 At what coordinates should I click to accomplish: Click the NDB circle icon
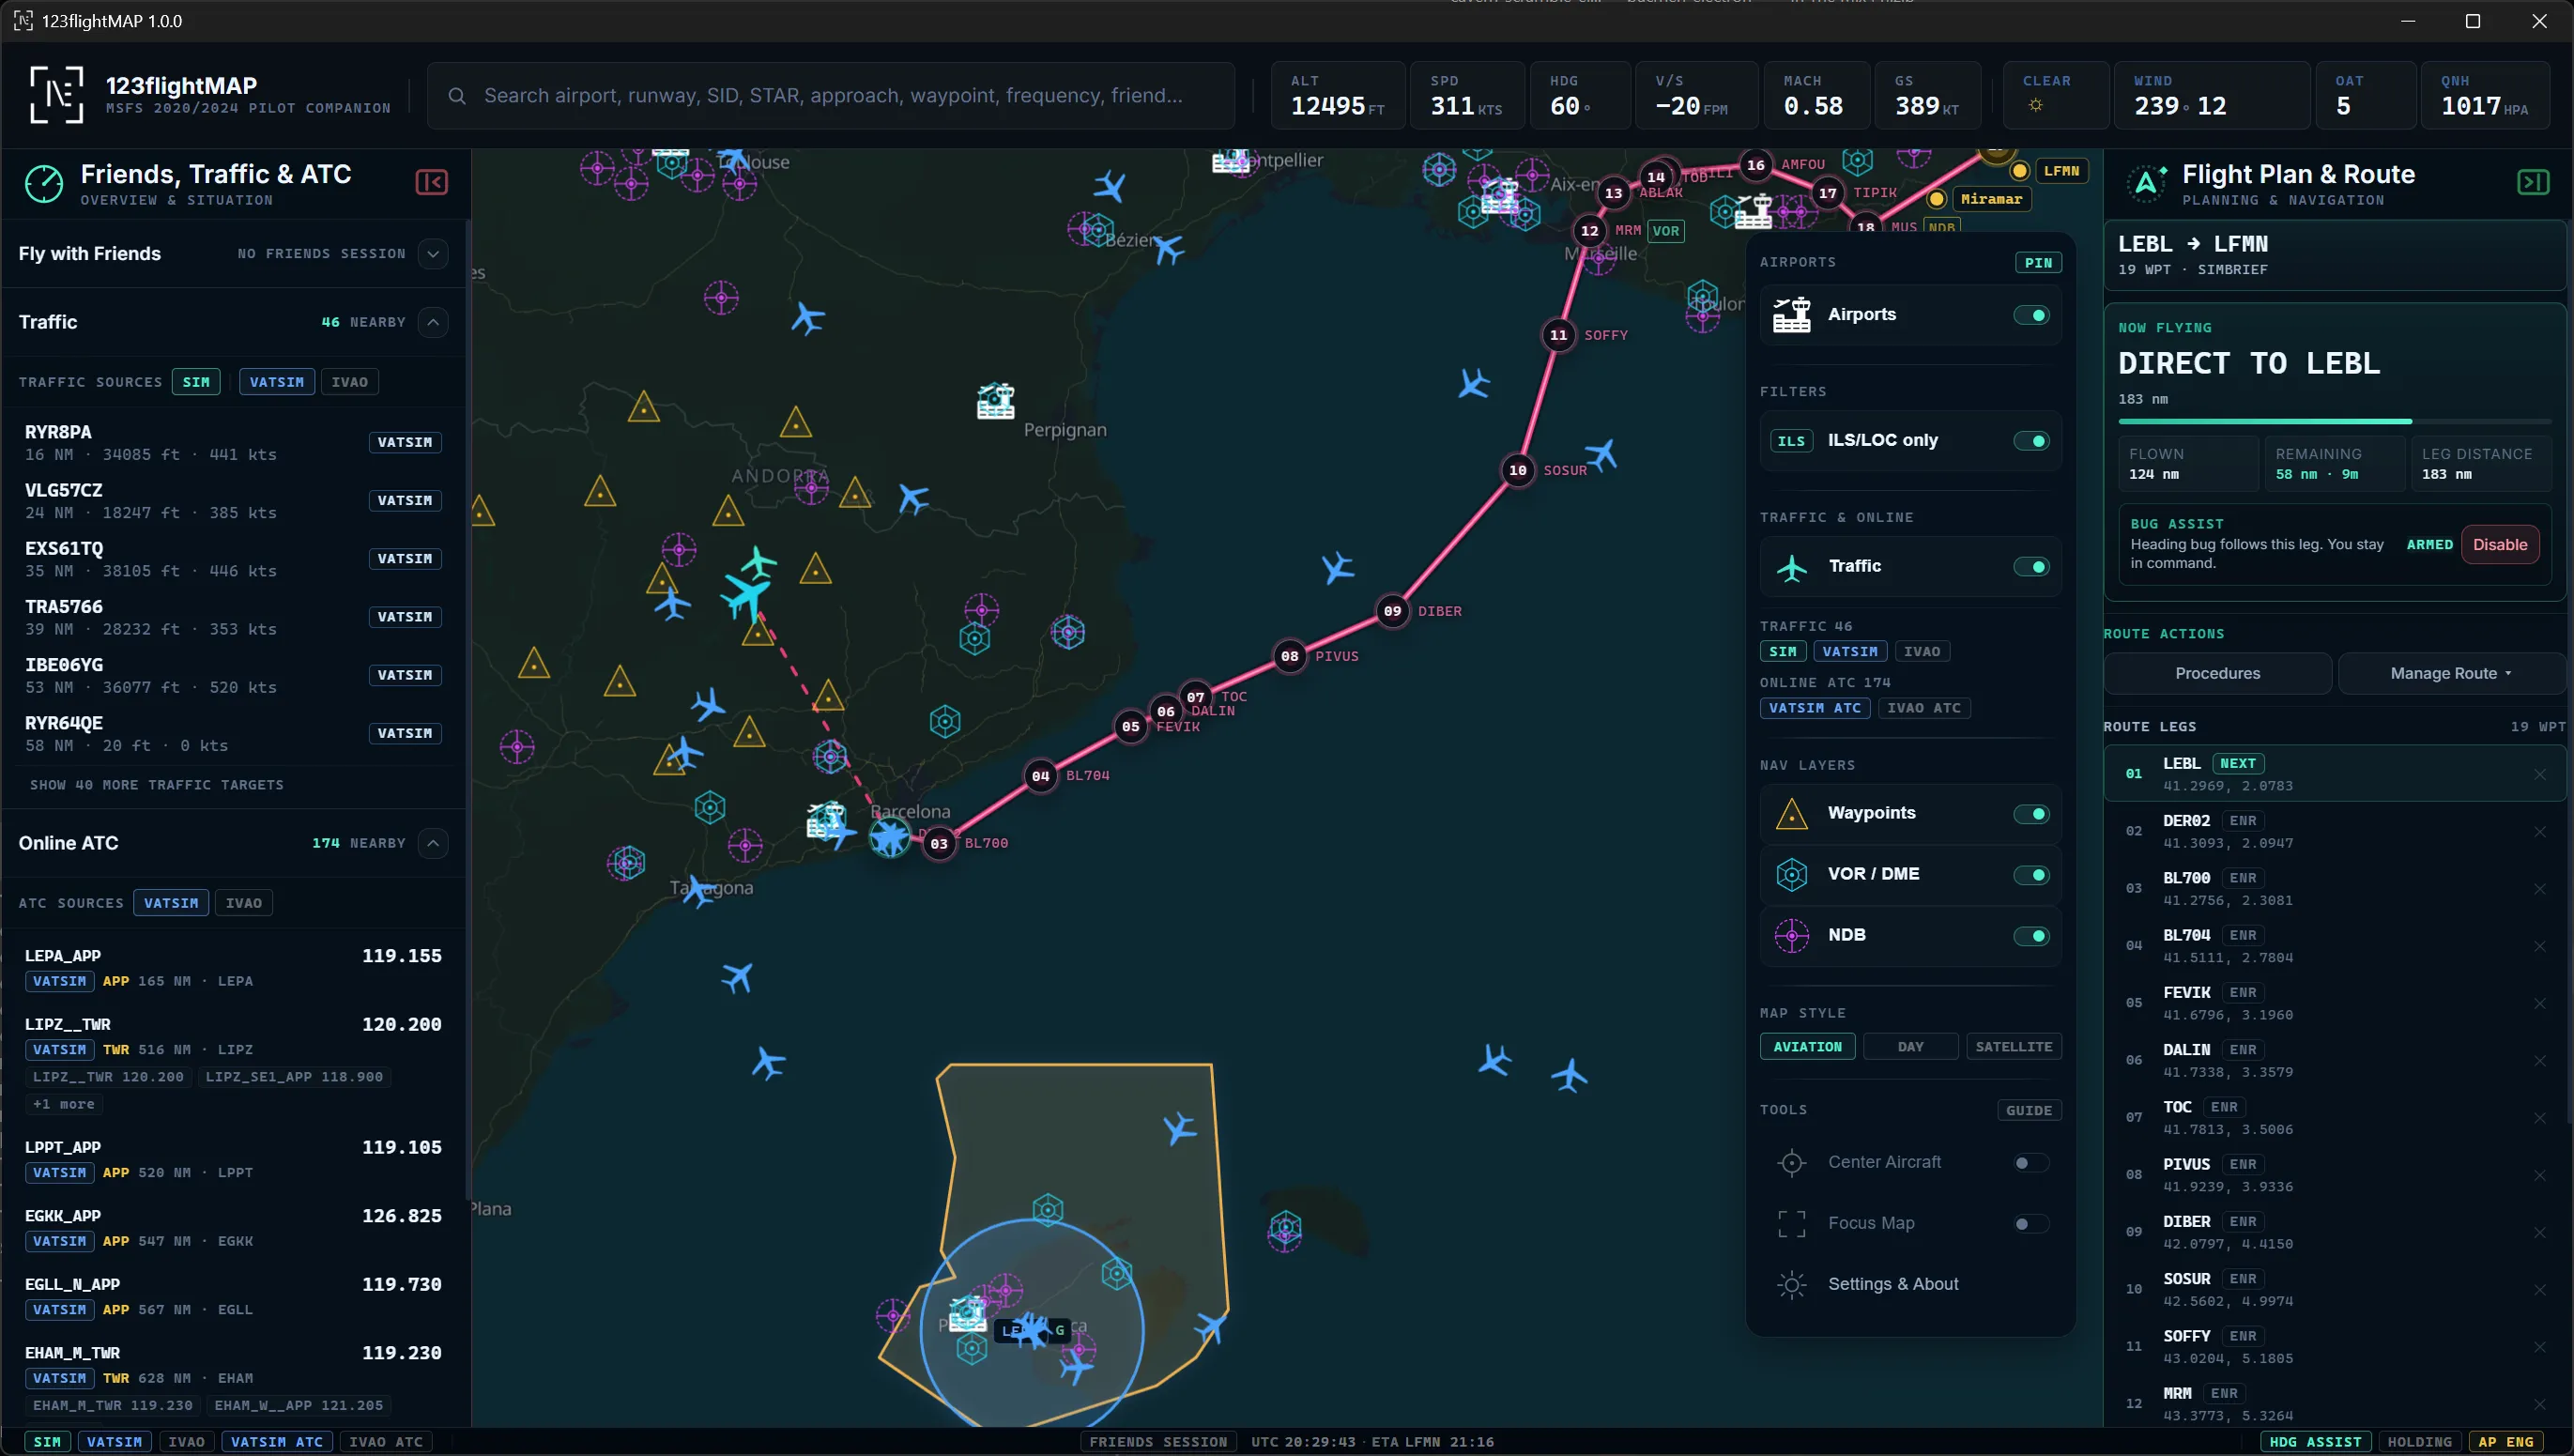(x=1791, y=936)
